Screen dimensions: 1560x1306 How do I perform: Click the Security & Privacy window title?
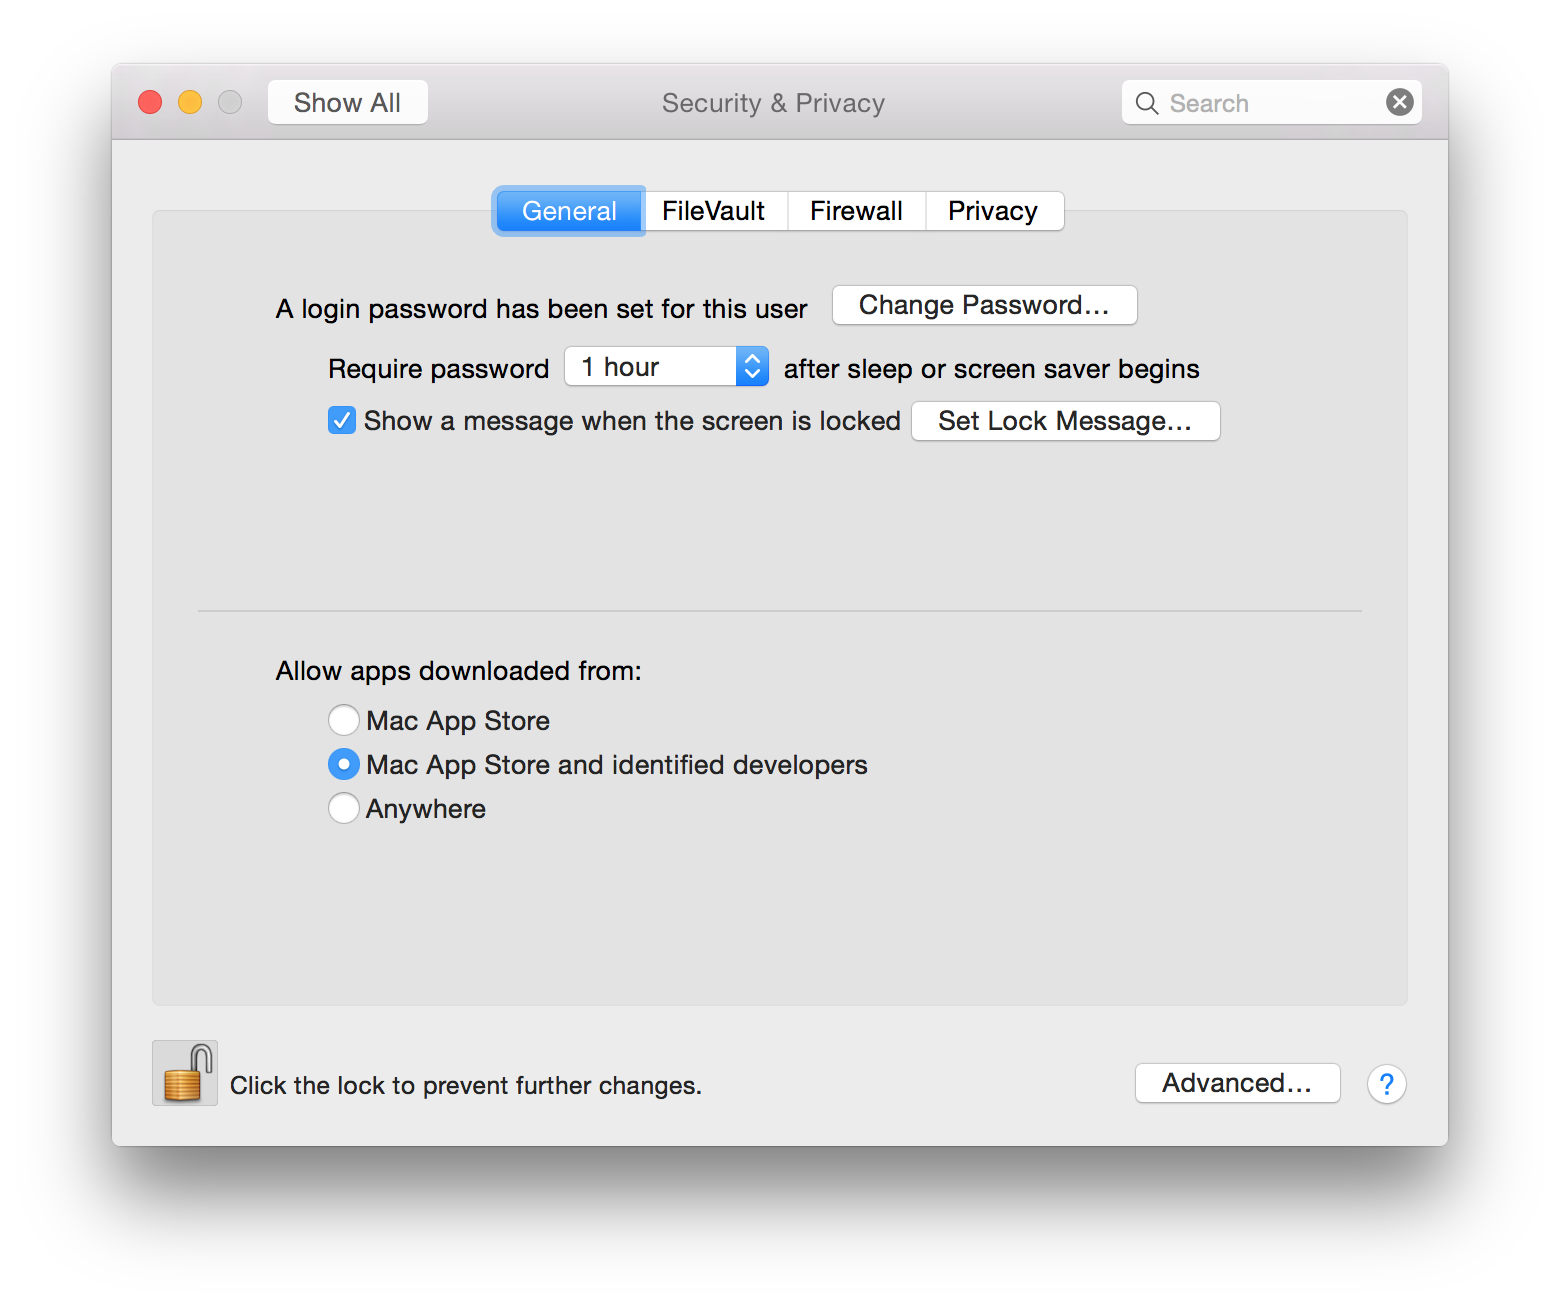pyautogui.click(x=774, y=103)
